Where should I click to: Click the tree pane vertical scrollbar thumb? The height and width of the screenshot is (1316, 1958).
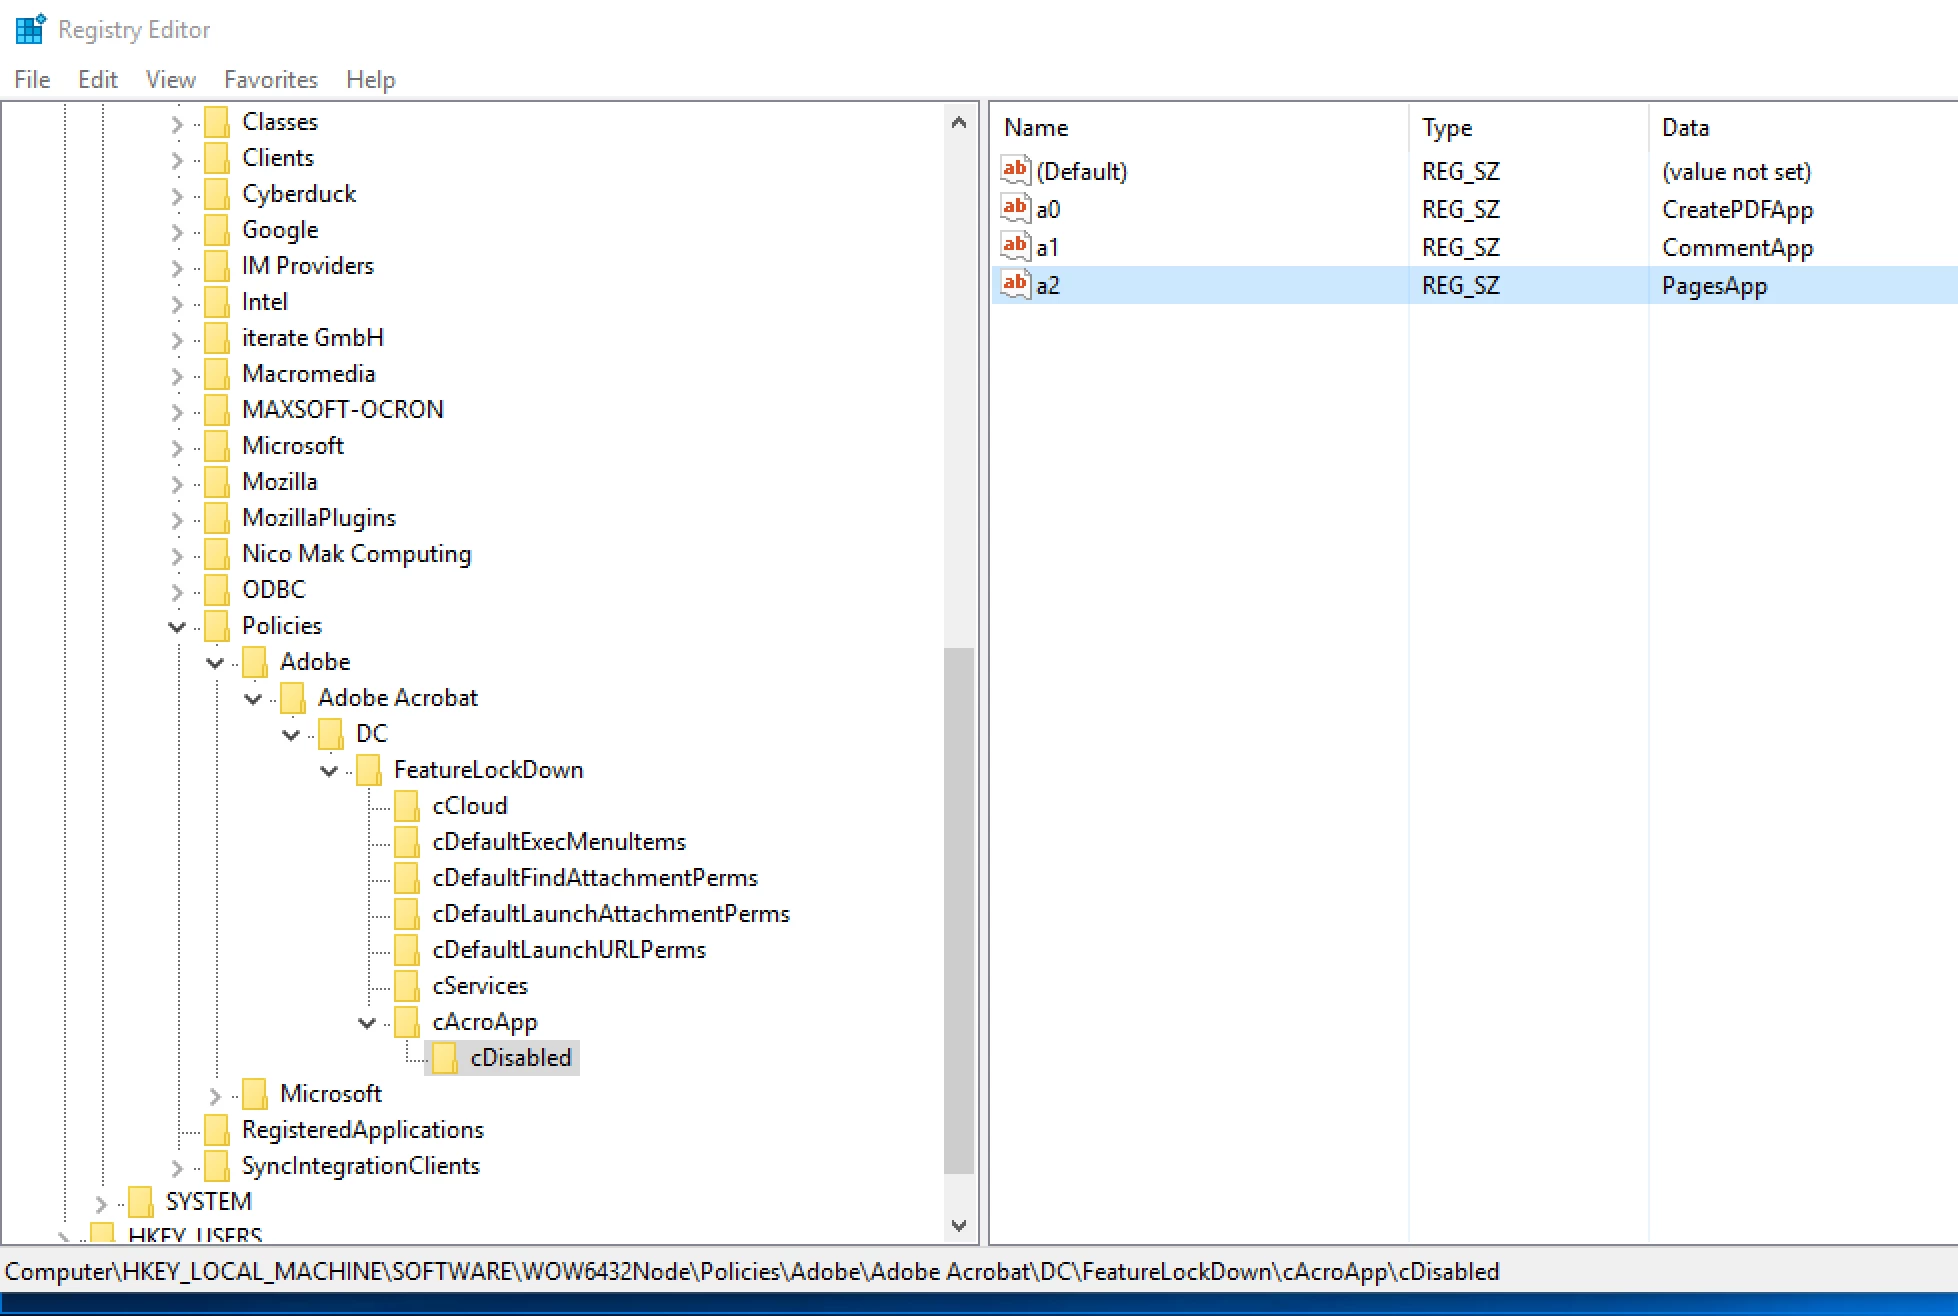[959, 910]
